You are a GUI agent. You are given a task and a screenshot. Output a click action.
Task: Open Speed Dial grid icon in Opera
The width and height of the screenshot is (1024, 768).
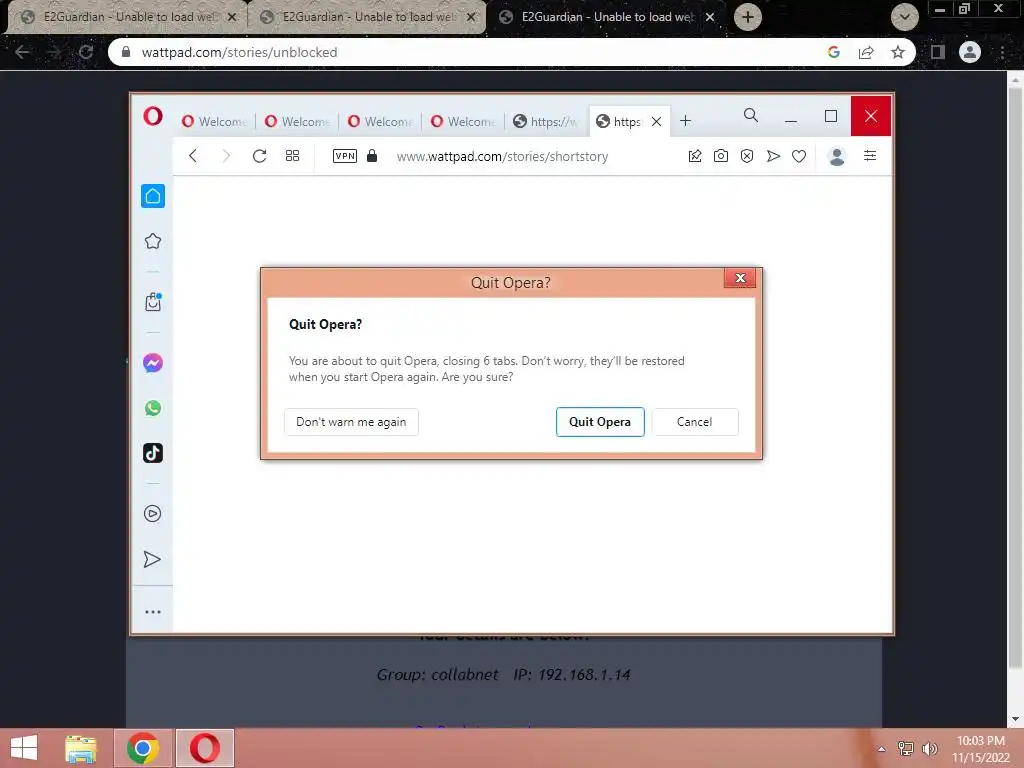[x=293, y=155]
